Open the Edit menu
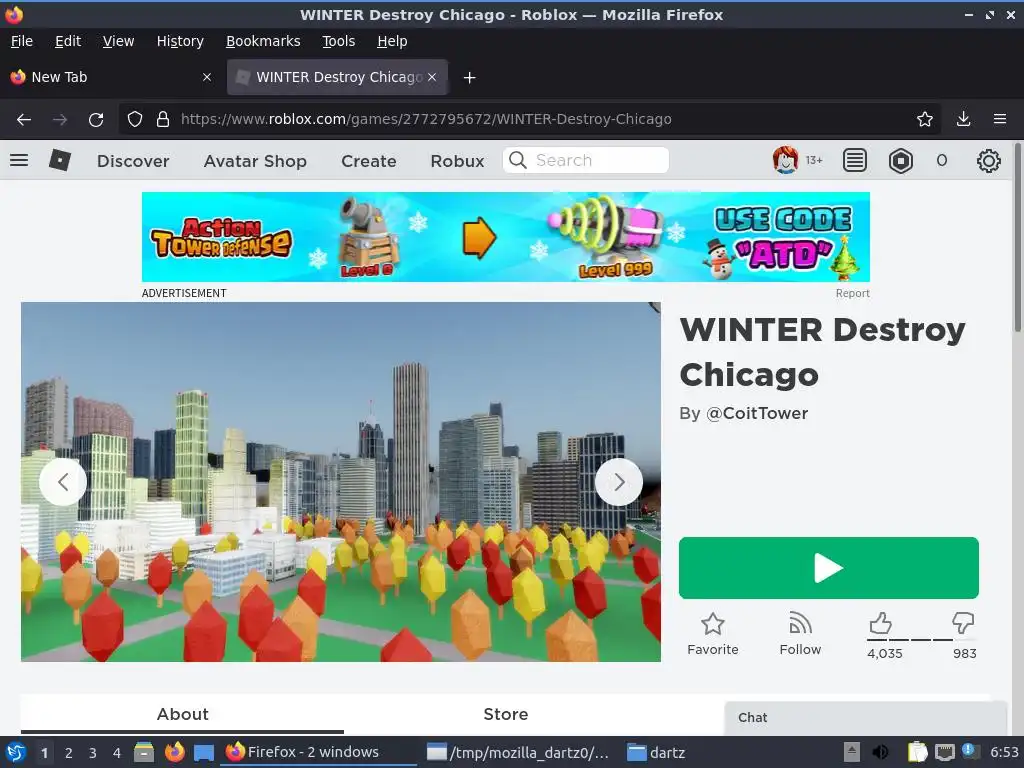1024x768 pixels. pos(68,41)
